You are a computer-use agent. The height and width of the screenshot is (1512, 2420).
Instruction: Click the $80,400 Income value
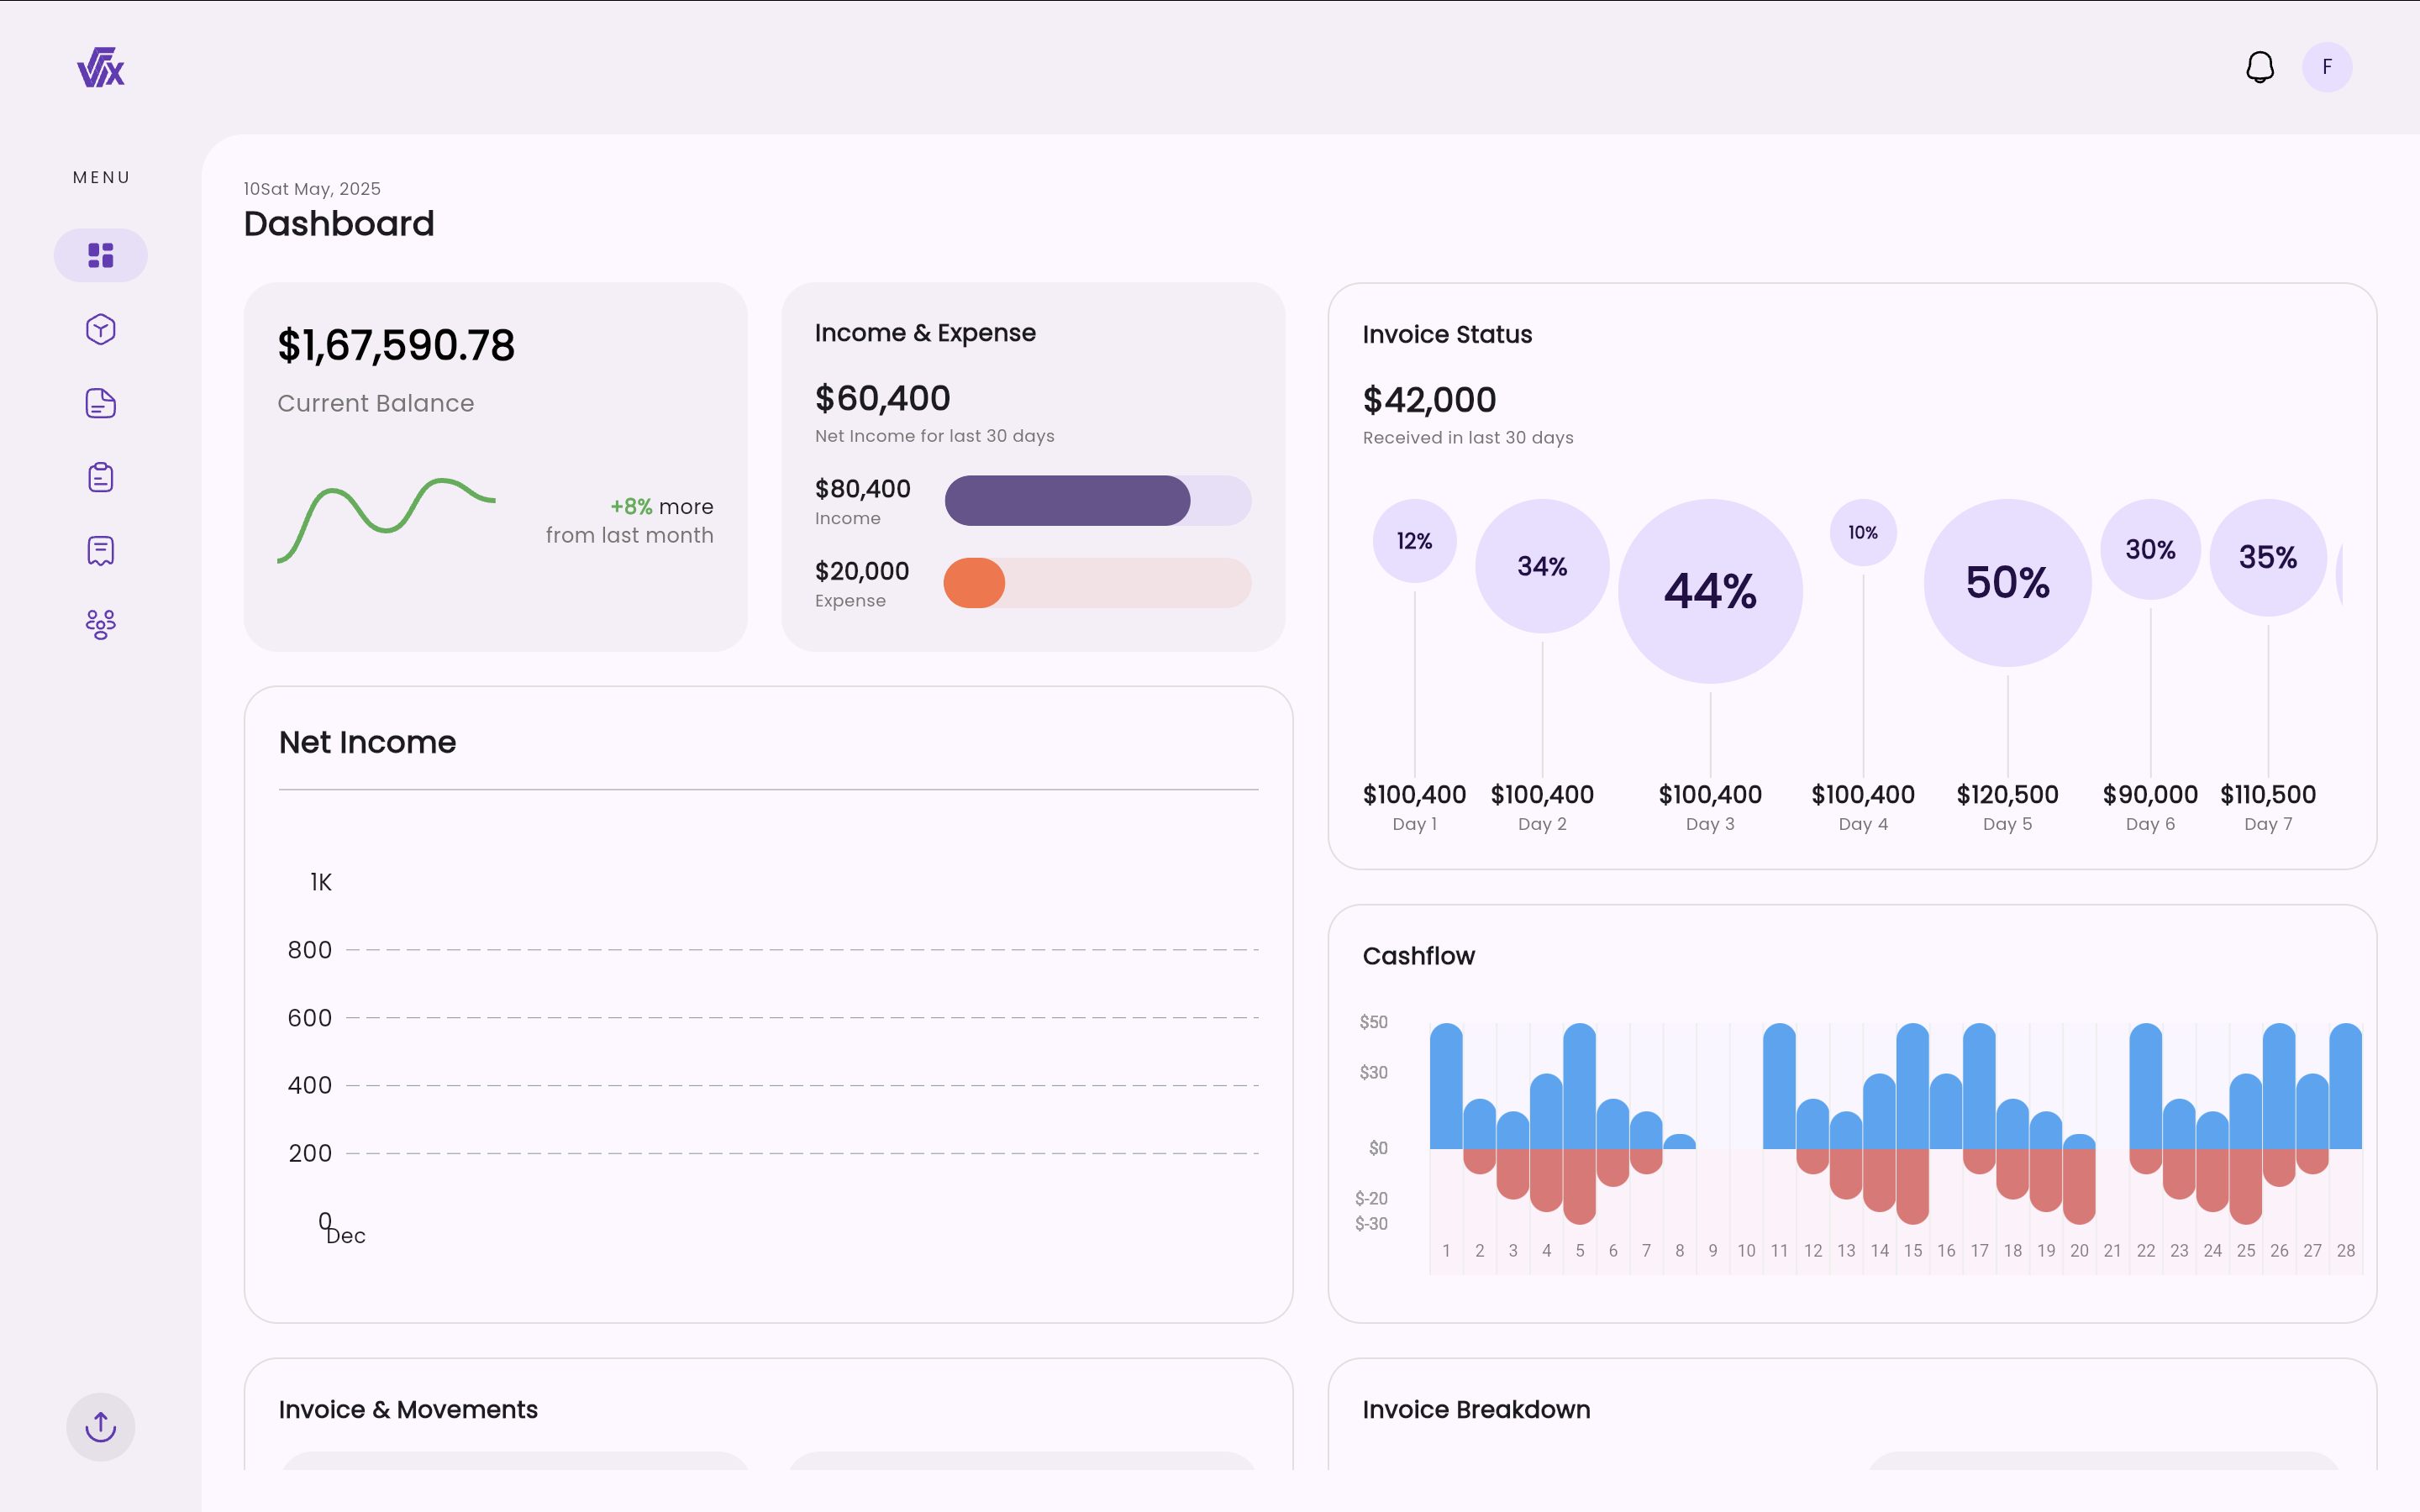point(862,488)
